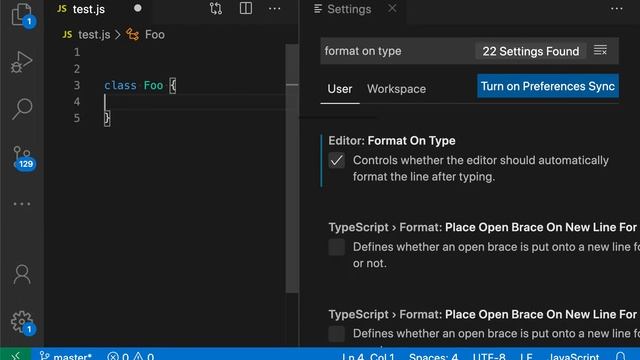This screenshot has height=360, width=640.
Task: Open the notifications bell in status bar
Action: [620, 356]
